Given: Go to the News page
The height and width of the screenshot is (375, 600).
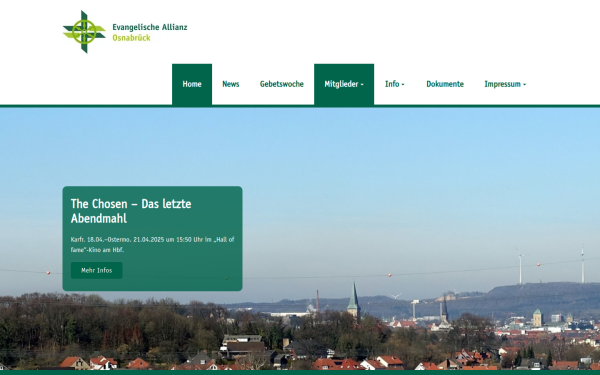Looking at the screenshot, I should (x=231, y=84).
